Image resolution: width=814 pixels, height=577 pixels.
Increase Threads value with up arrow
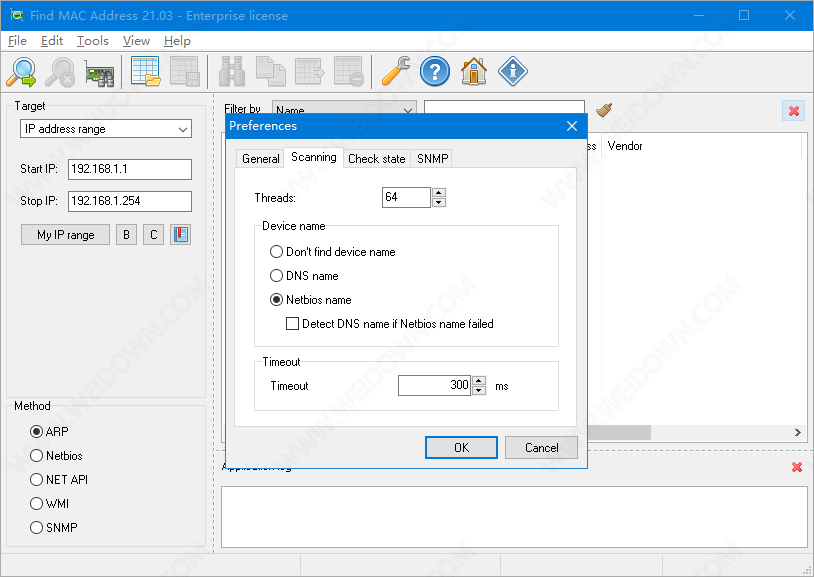coord(439,192)
